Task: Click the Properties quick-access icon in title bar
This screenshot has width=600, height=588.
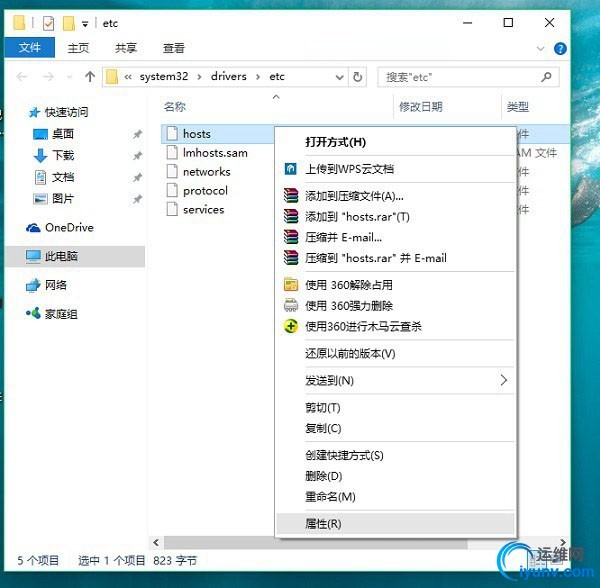Action: [48, 23]
